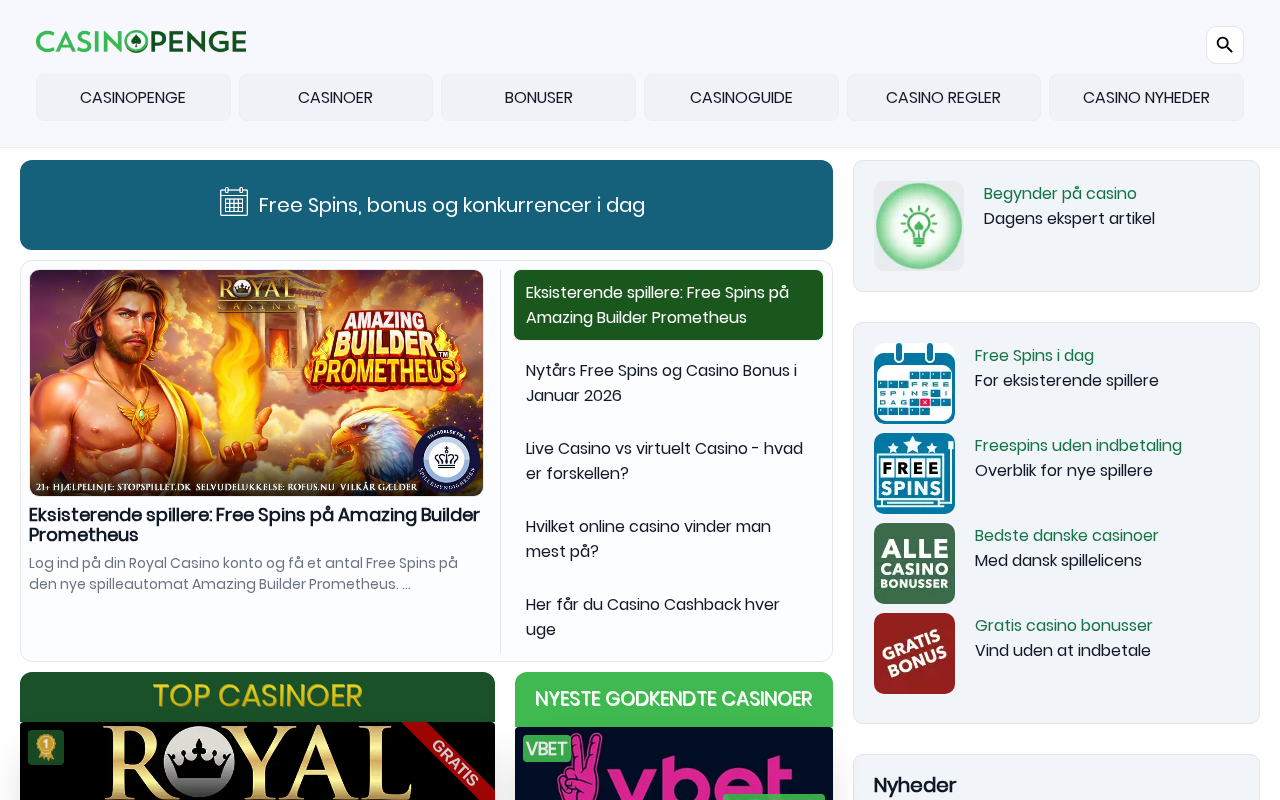Screen dimensions: 1280x800
Task: Open Hvilket online casino vinder man mest på
Action: [668, 539]
